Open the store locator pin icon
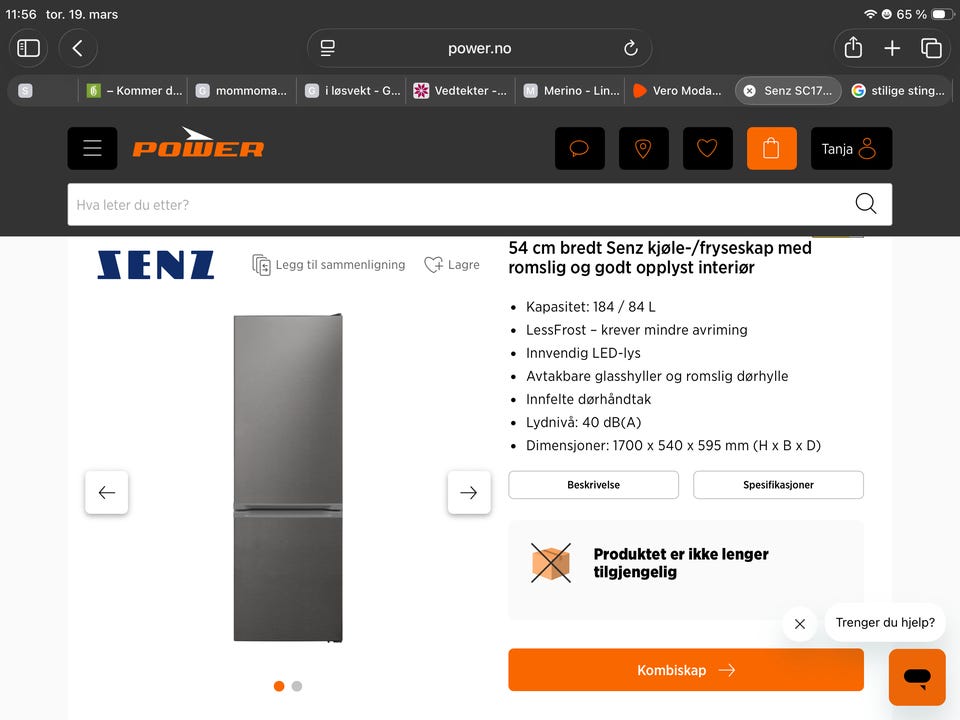Screen dimensions: 960x720 (643, 148)
